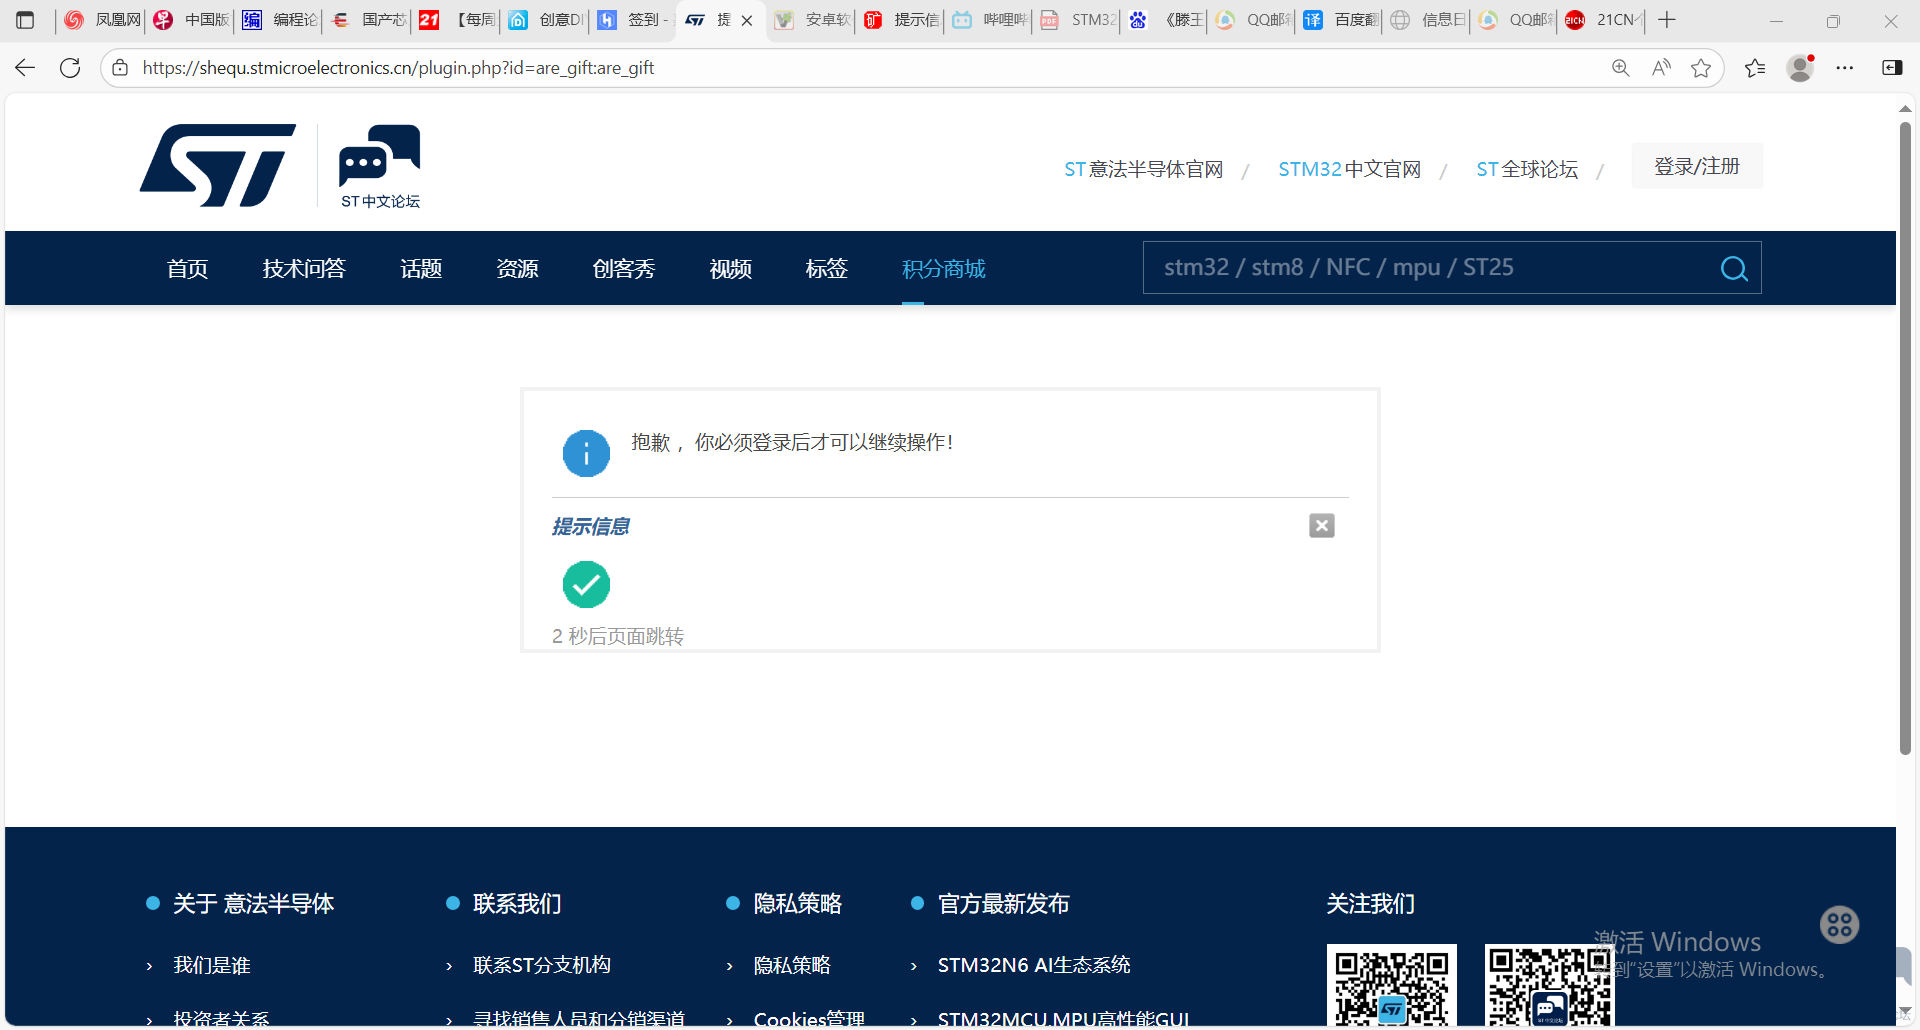Open a new browser tab

1667,20
